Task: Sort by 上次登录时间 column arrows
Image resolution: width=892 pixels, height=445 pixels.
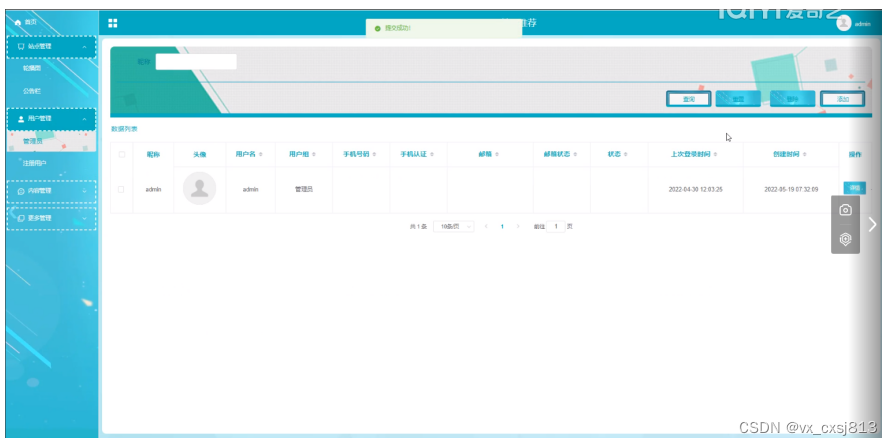Action: (716, 155)
